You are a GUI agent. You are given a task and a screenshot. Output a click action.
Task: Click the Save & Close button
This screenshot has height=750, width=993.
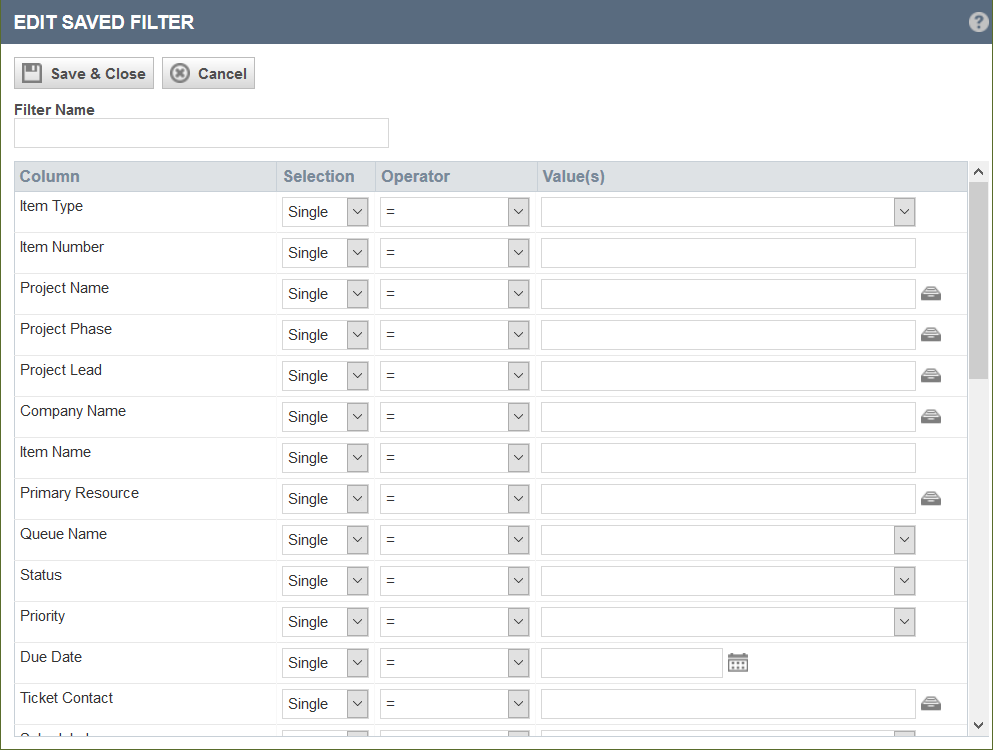click(x=83, y=73)
